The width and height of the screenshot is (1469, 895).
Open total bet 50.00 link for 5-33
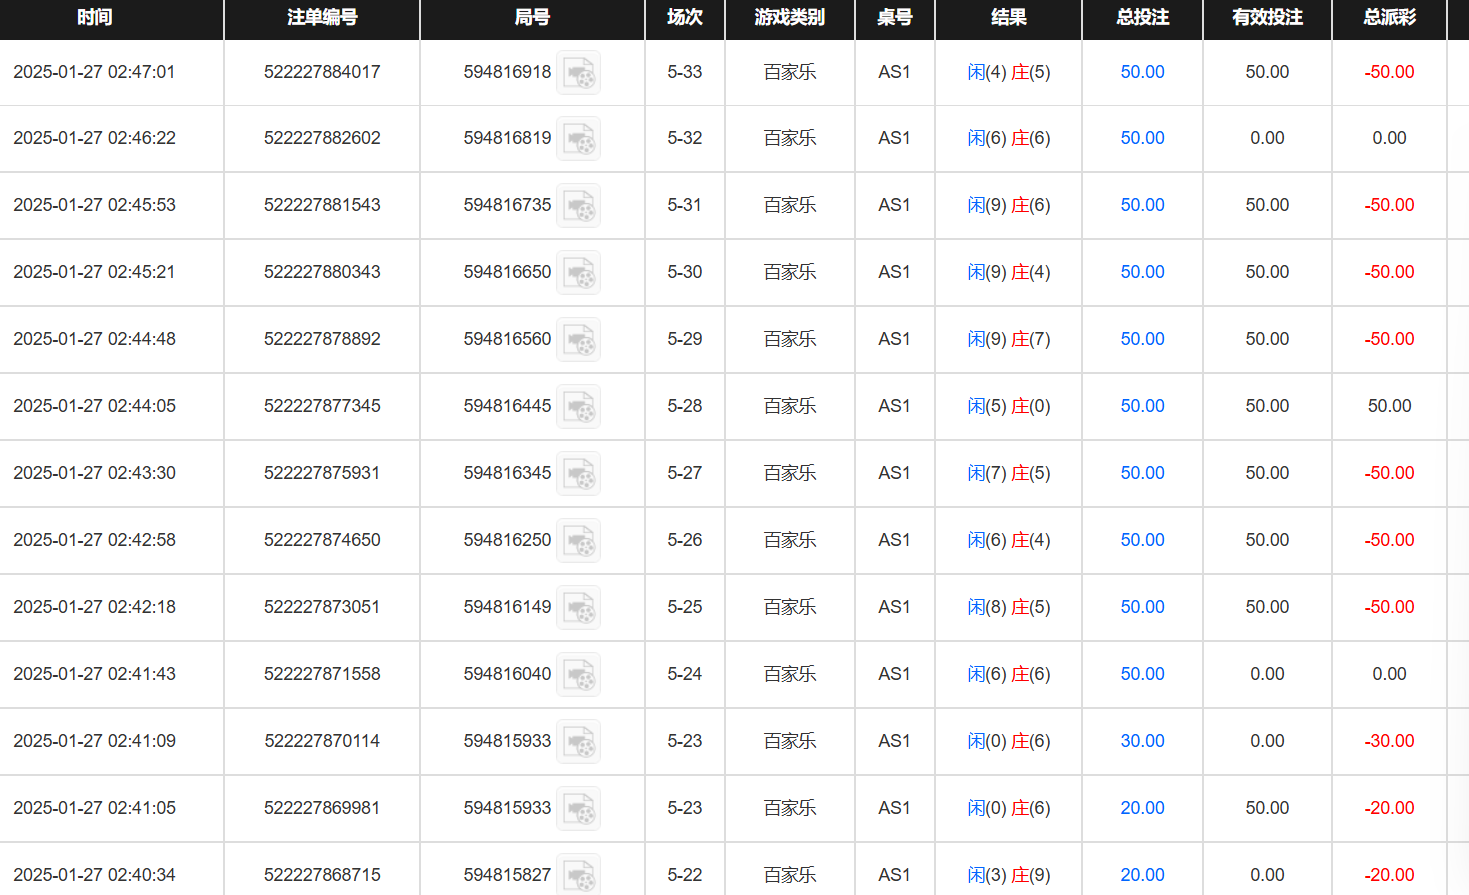click(x=1142, y=72)
